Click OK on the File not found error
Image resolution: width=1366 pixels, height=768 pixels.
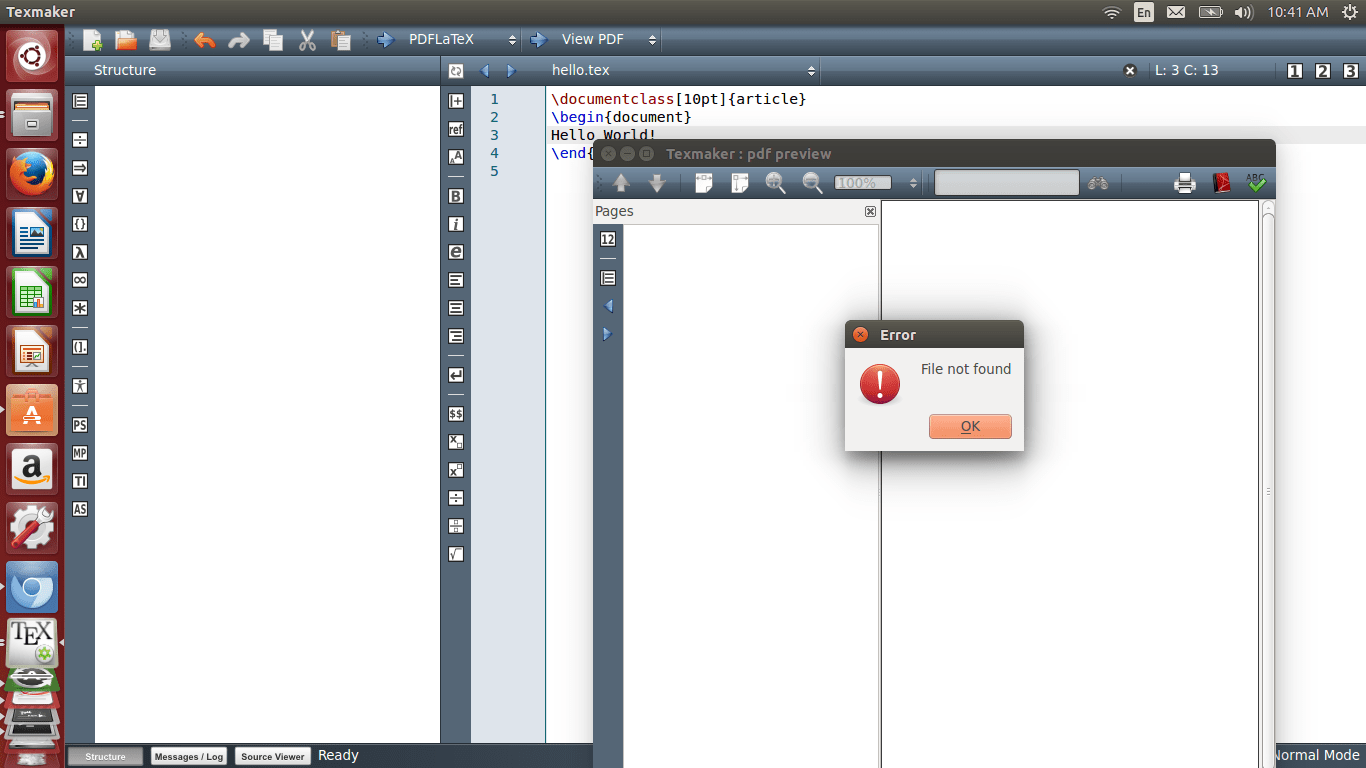(969, 426)
